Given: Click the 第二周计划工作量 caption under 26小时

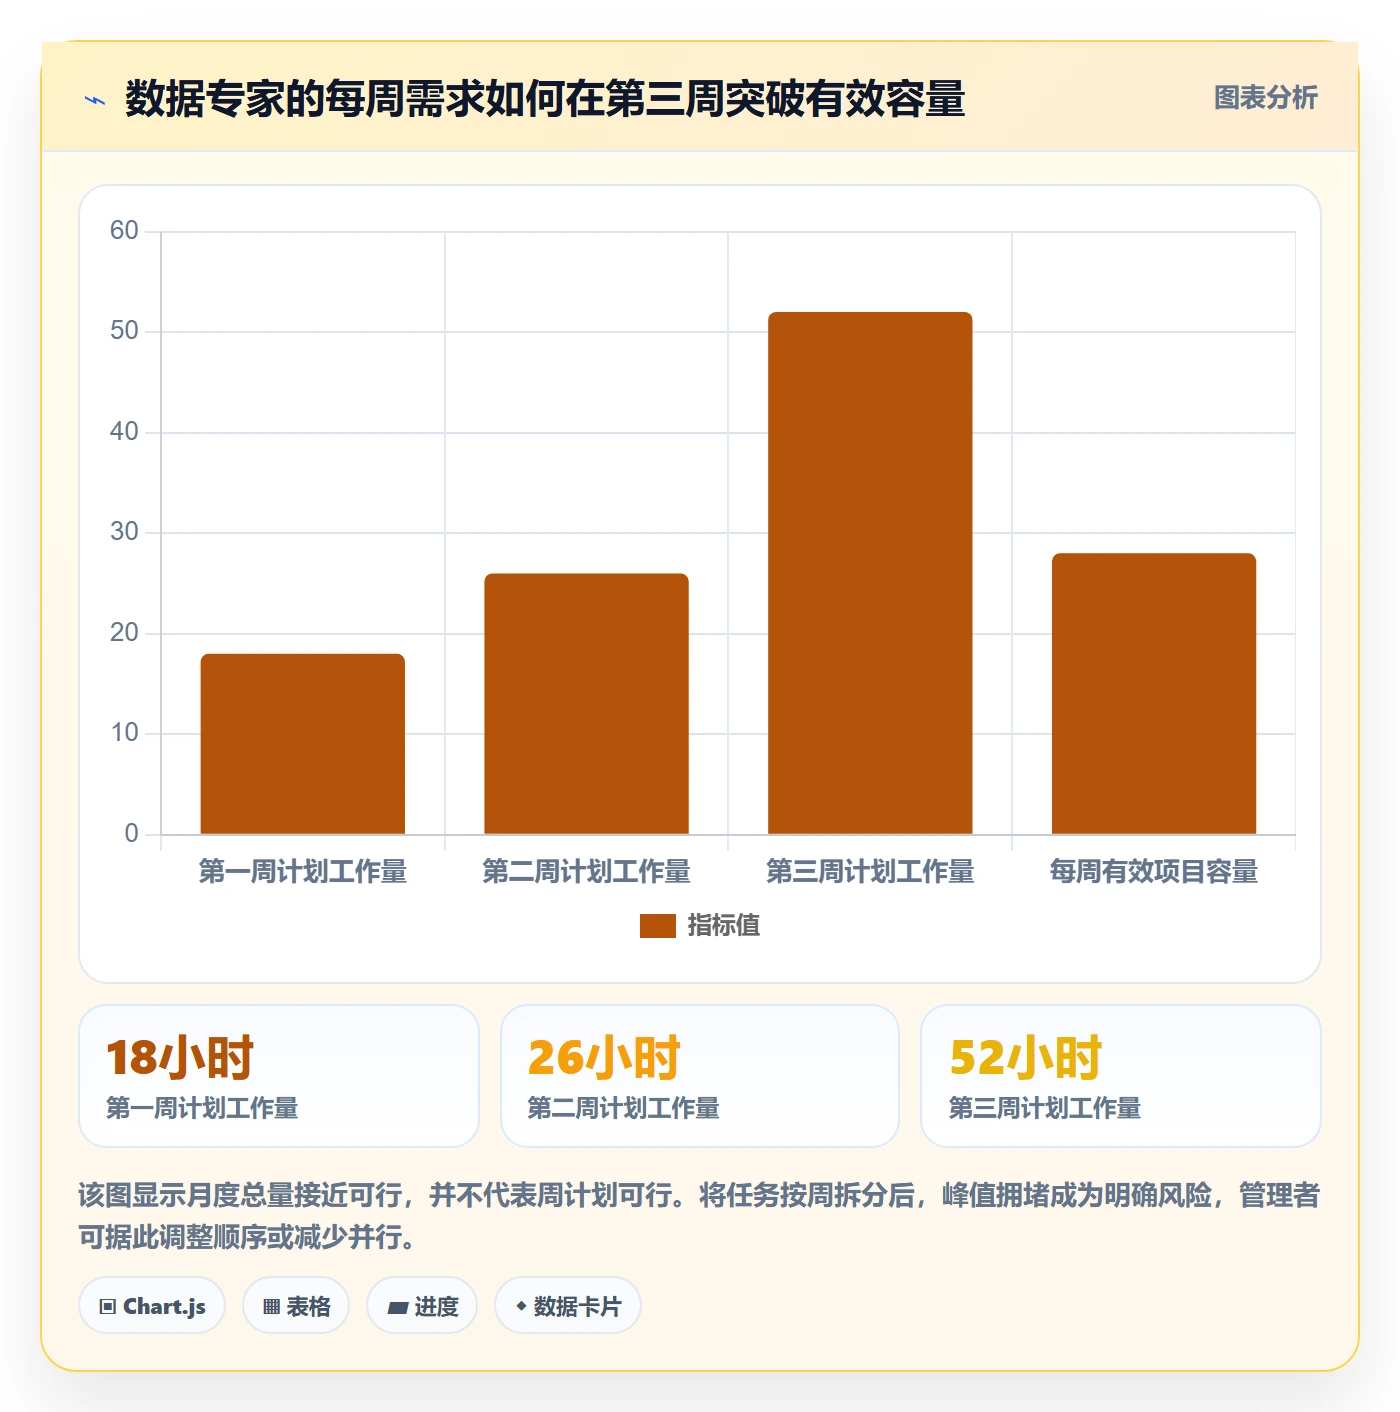Looking at the screenshot, I should click(623, 1108).
